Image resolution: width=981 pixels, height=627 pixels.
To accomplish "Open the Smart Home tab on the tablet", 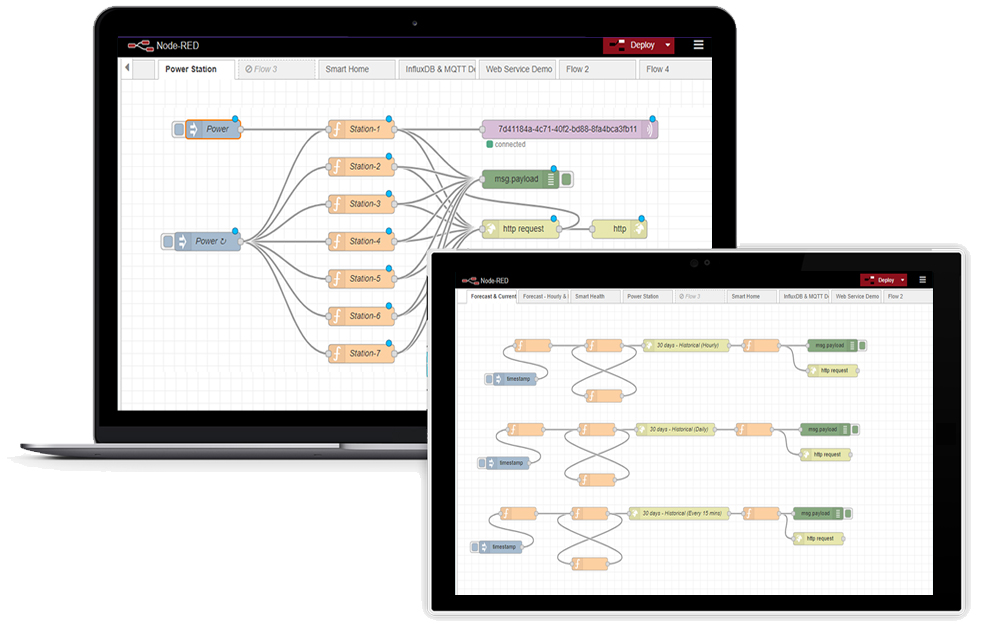I will (x=751, y=297).
